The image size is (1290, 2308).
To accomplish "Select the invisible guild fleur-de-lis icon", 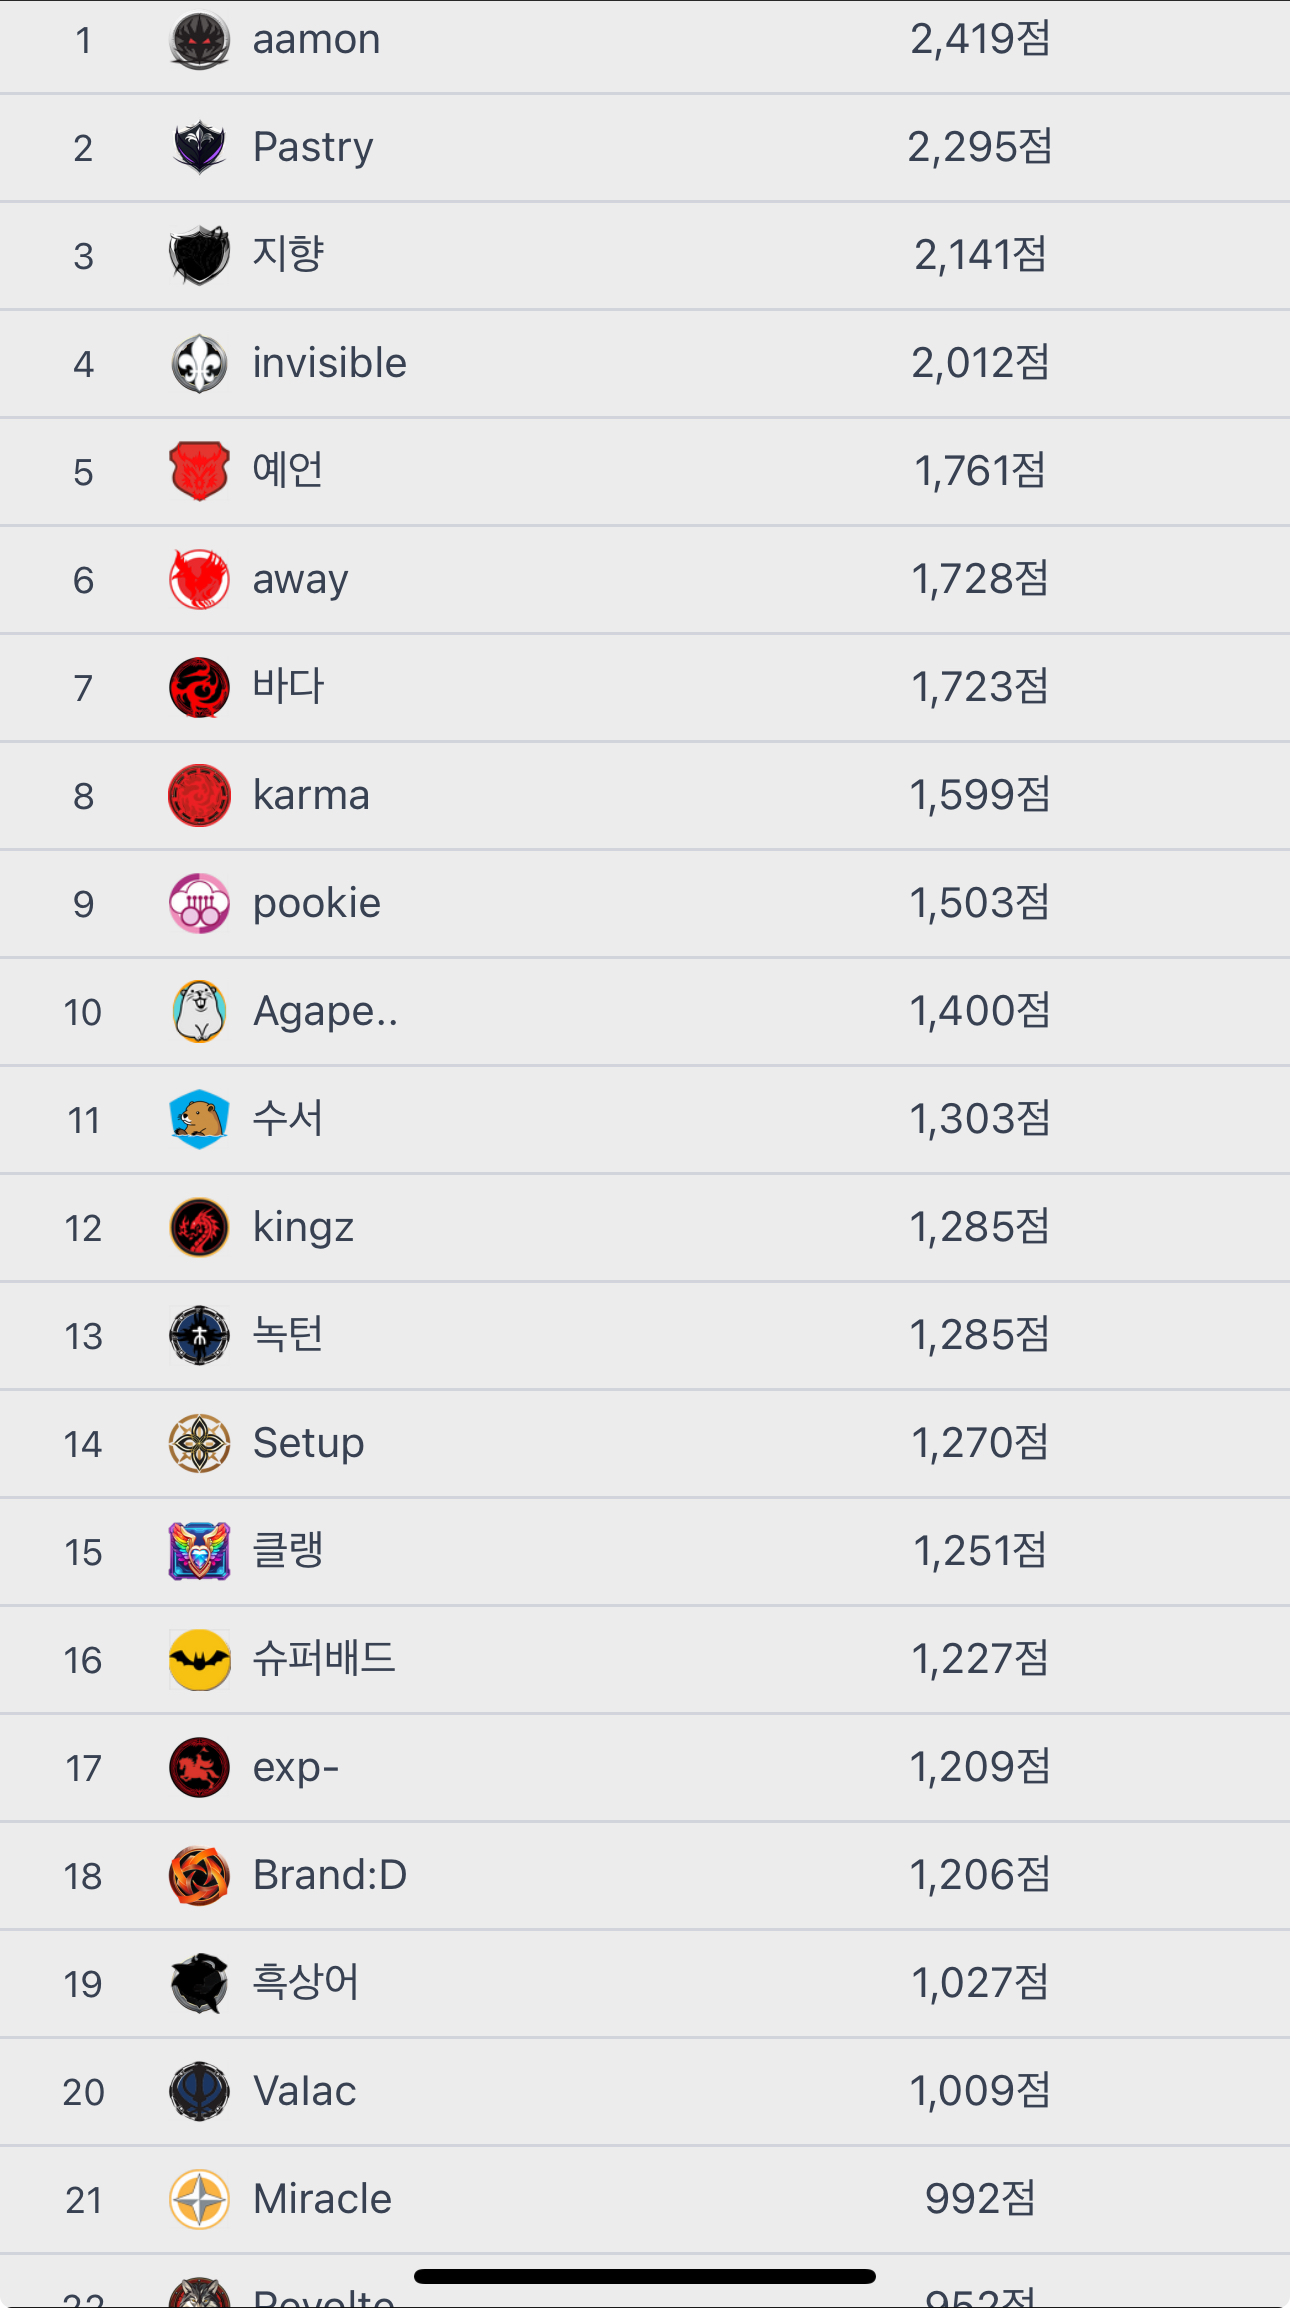I will (x=199, y=363).
